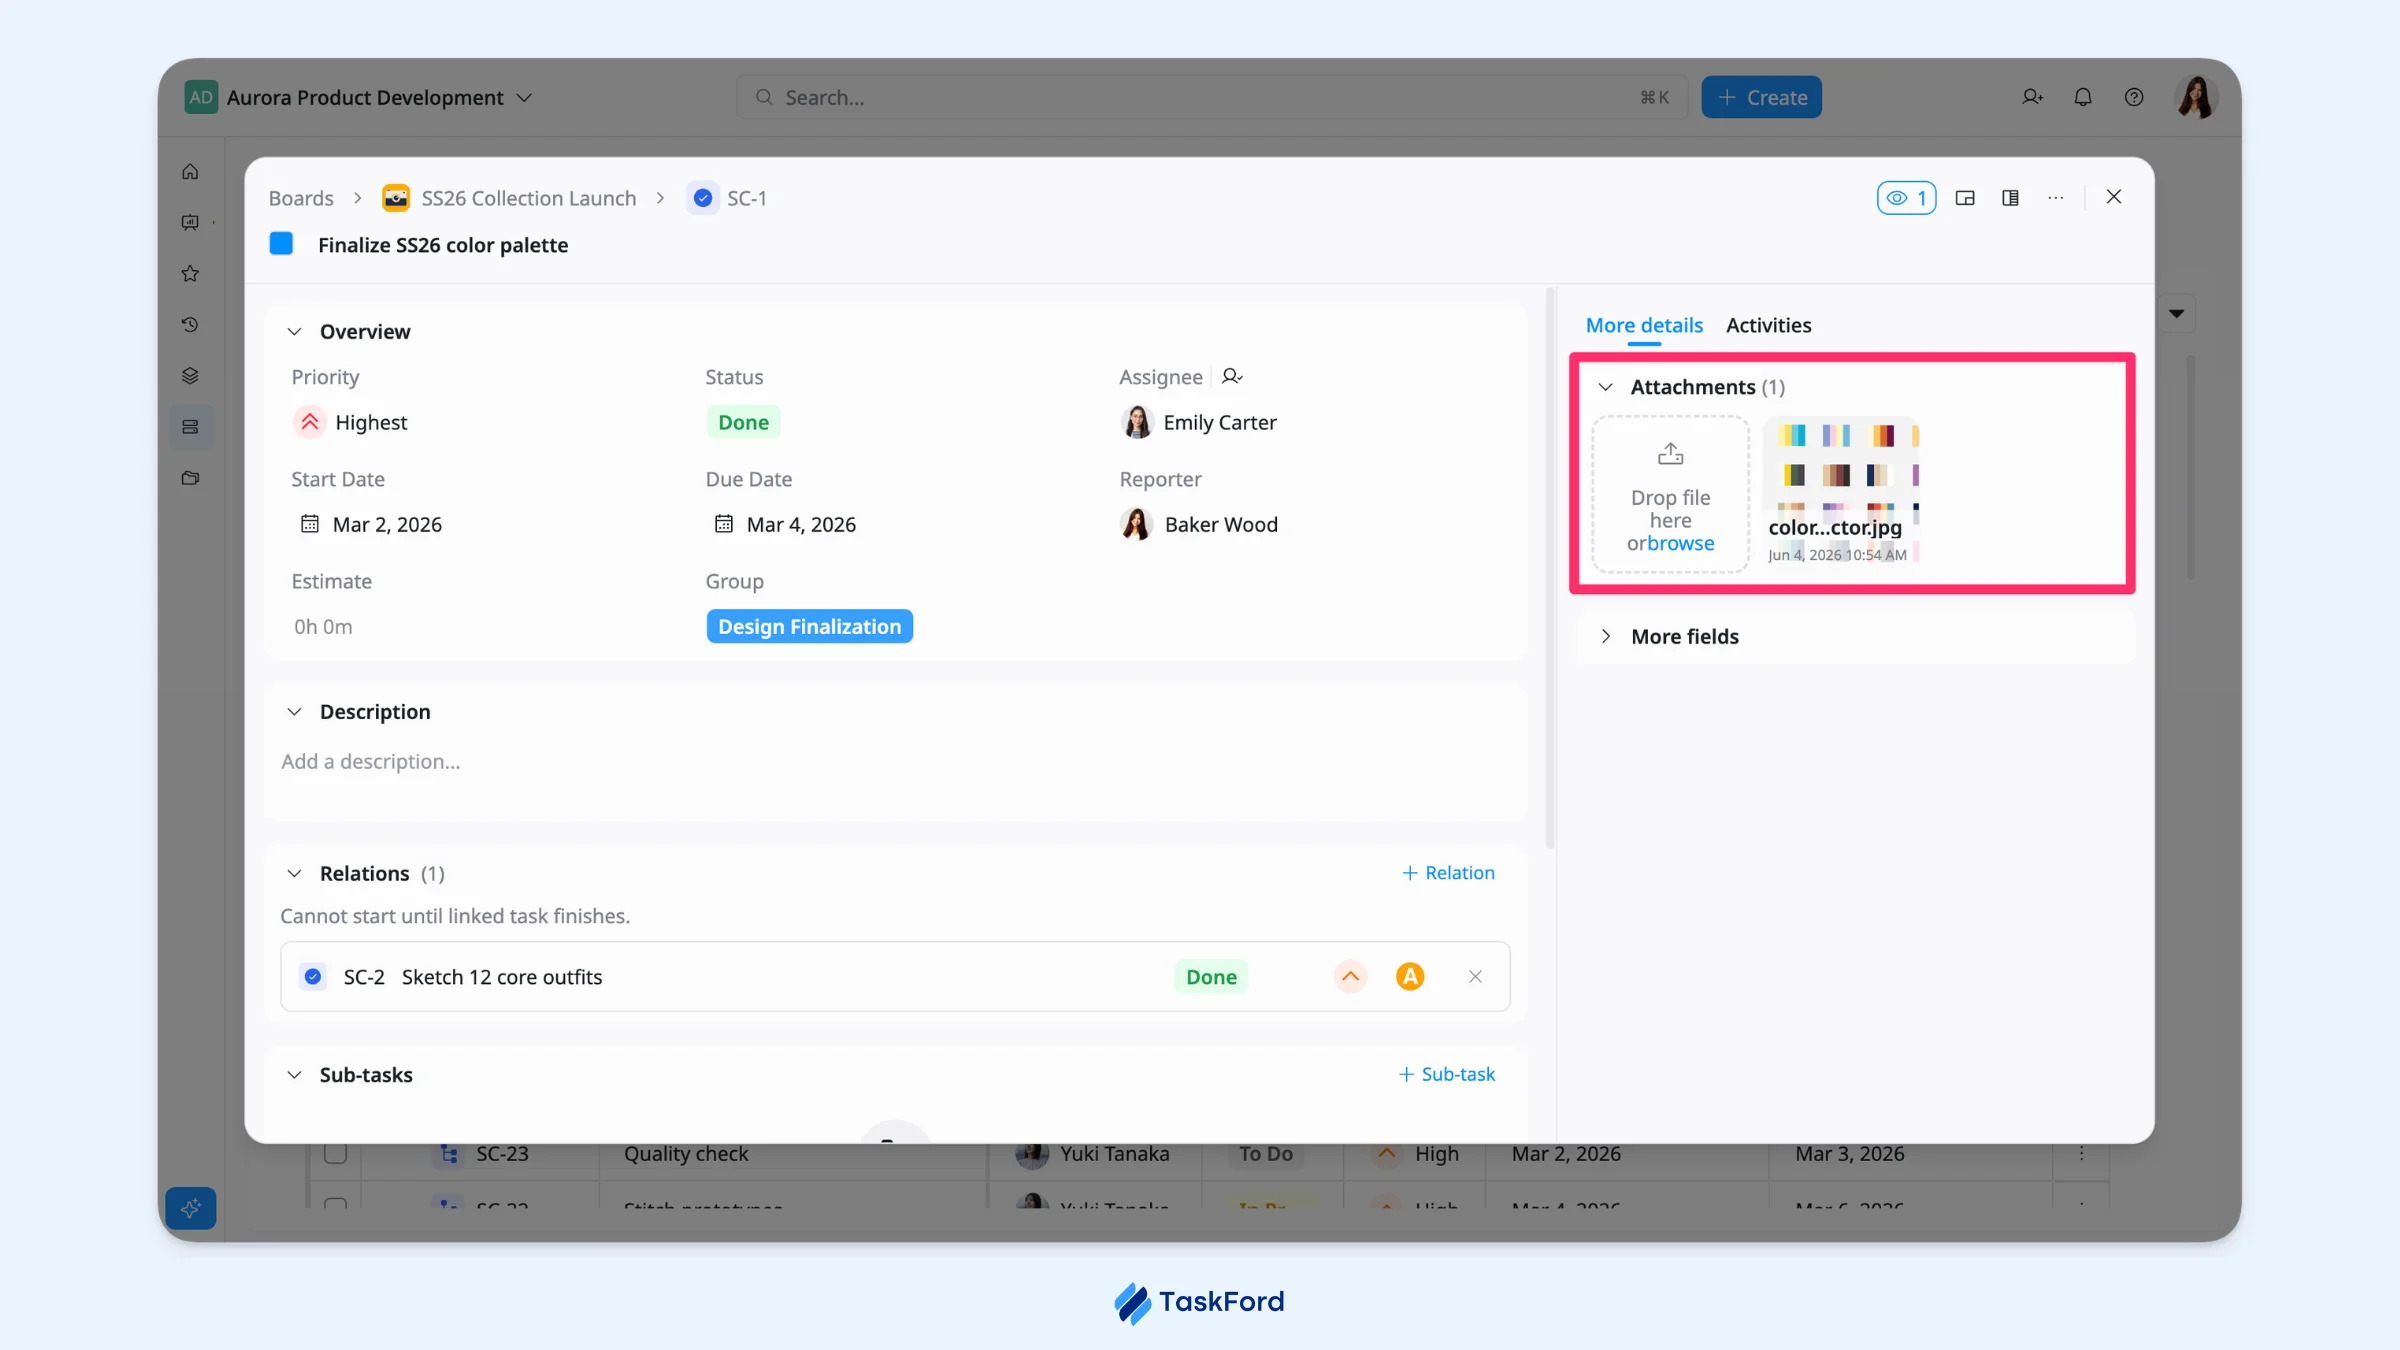
Task: Switch to the Activities tab
Action: coord(1768,325)
